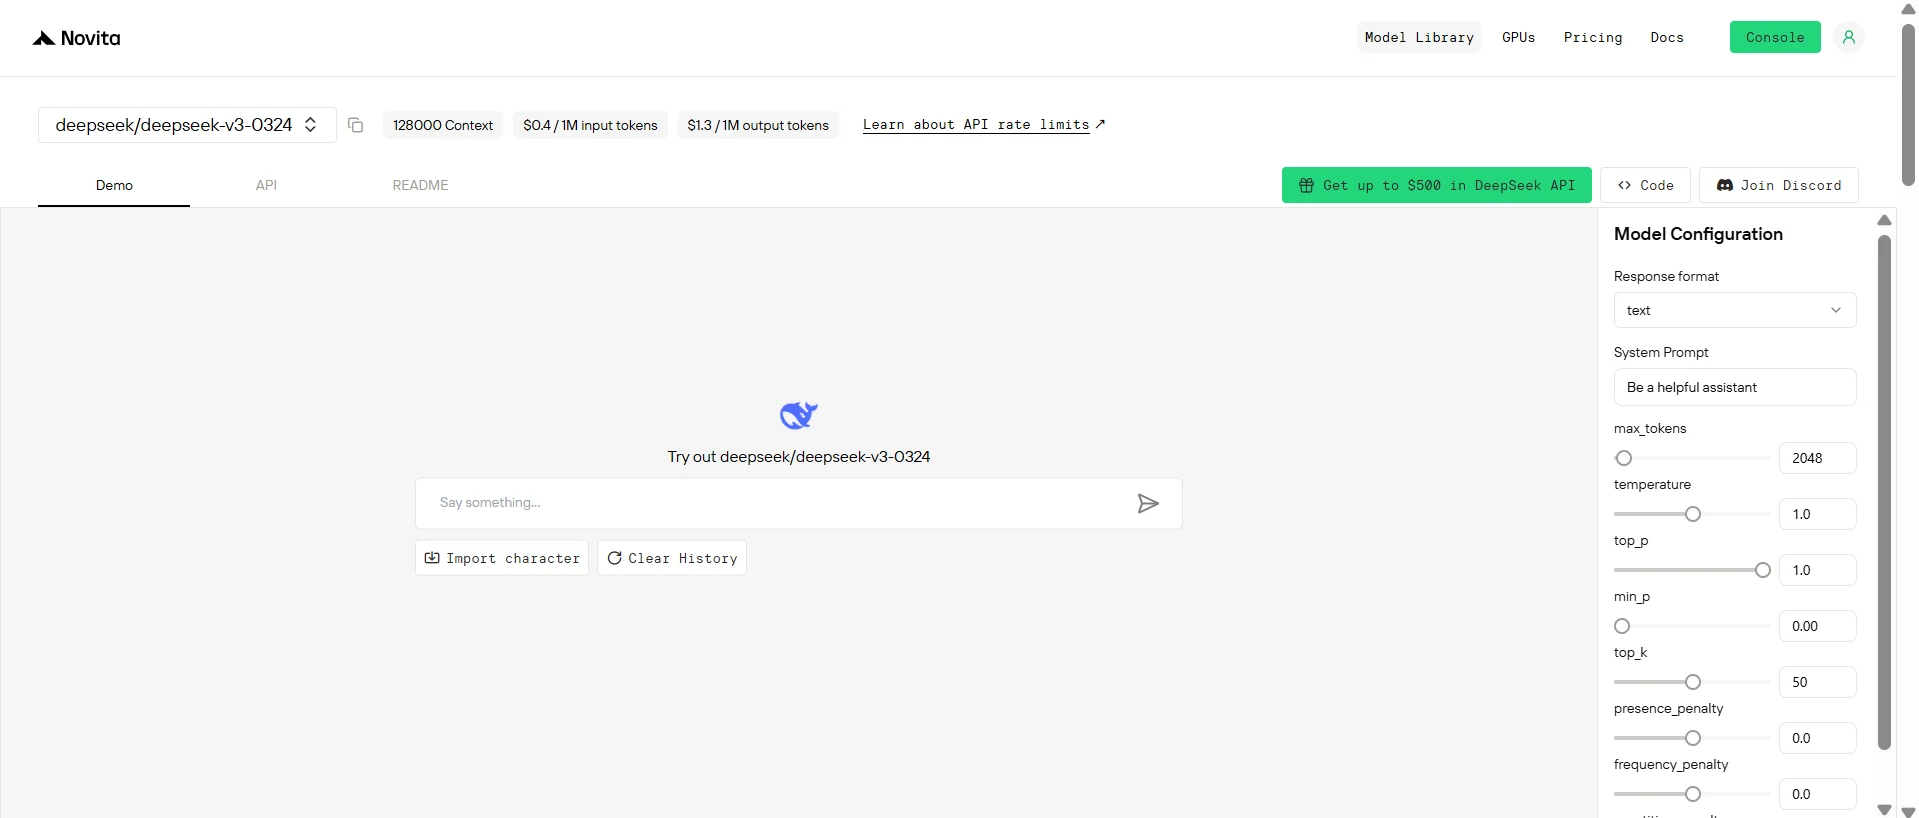Go to GPUs in the top navigation
1919x818 pixels.
click(1518, 37)
